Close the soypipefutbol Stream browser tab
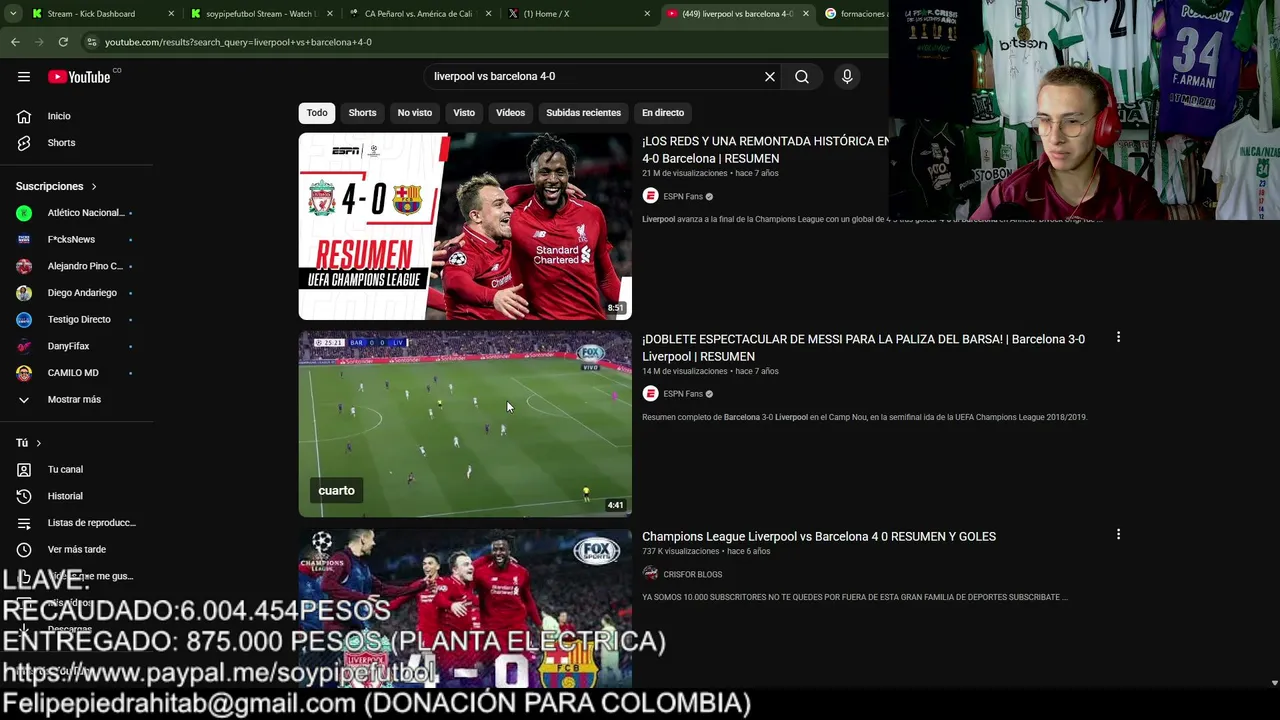Screen dimensions: 1280x720 point(330,14)
